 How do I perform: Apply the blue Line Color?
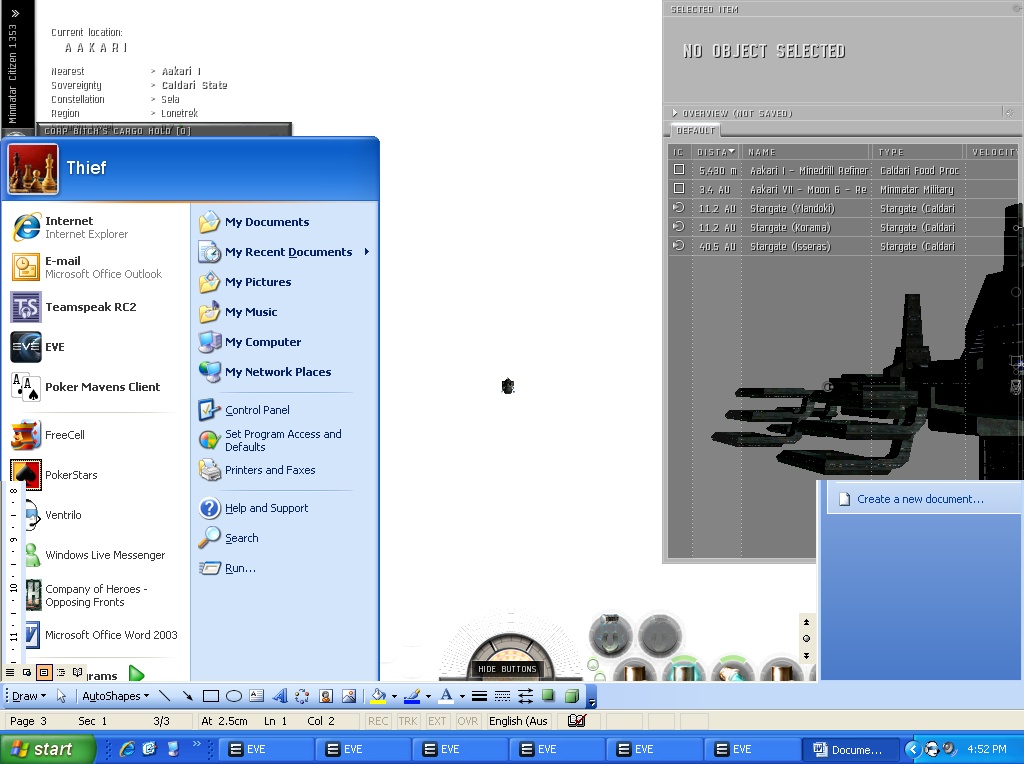pyautogui.click(x=412, y=696)
